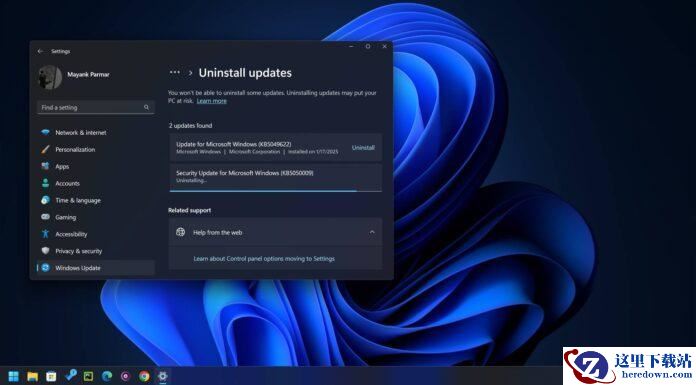Click the Security Update KB5050009 entry
This screenshot has width=696, height=385.
[275, 177]
